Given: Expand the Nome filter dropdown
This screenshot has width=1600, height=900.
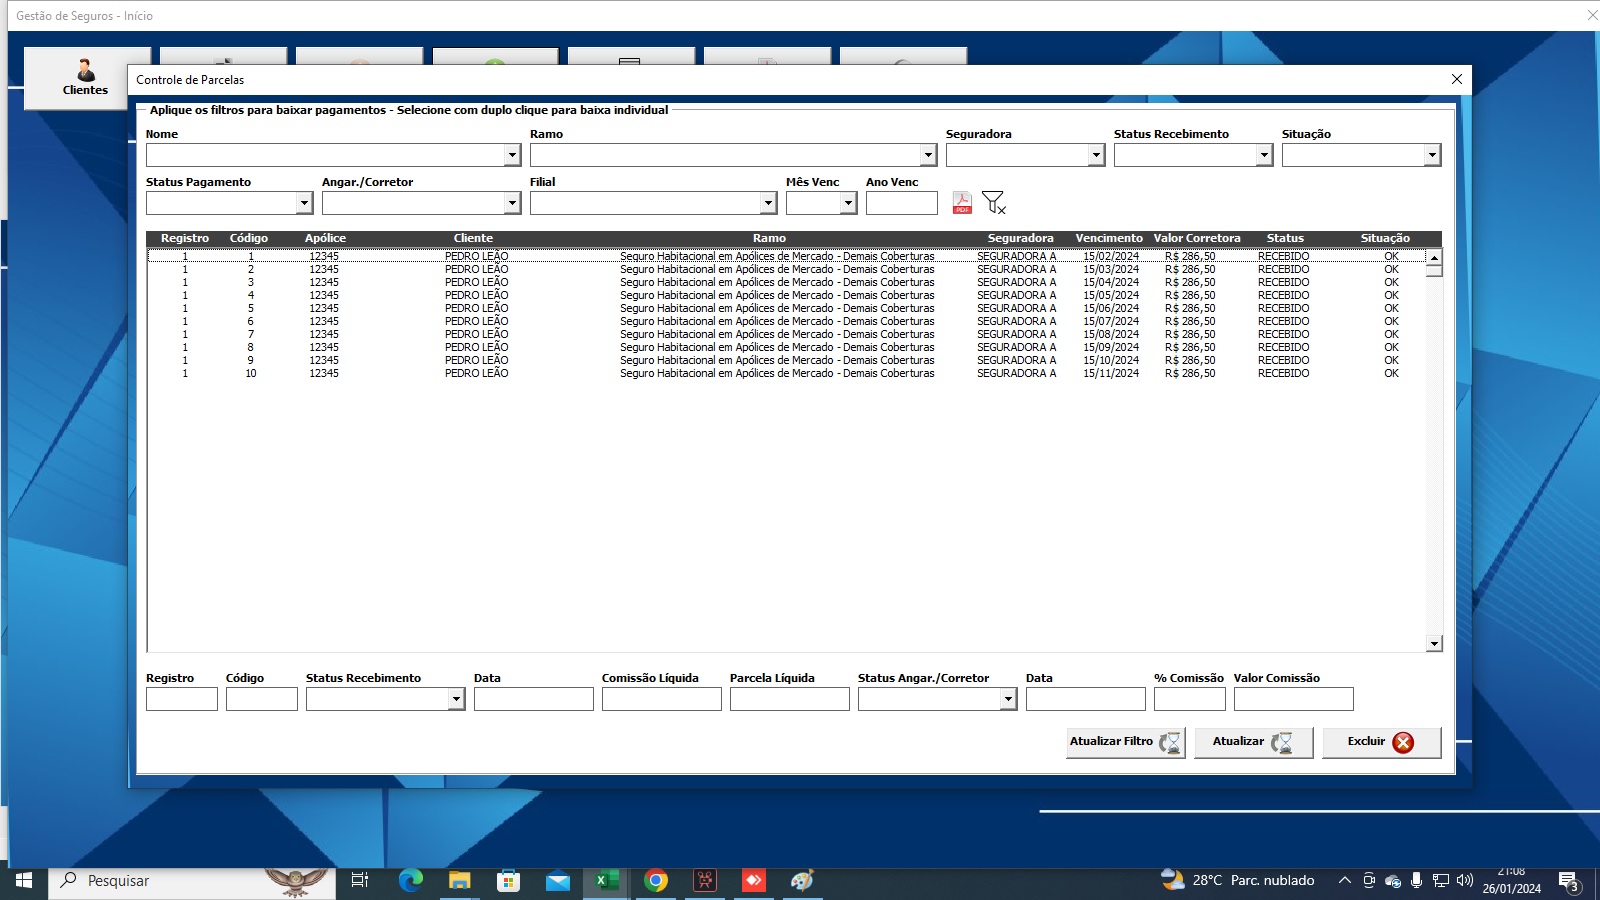Looking at the screenshot, I should click(512, 155).
